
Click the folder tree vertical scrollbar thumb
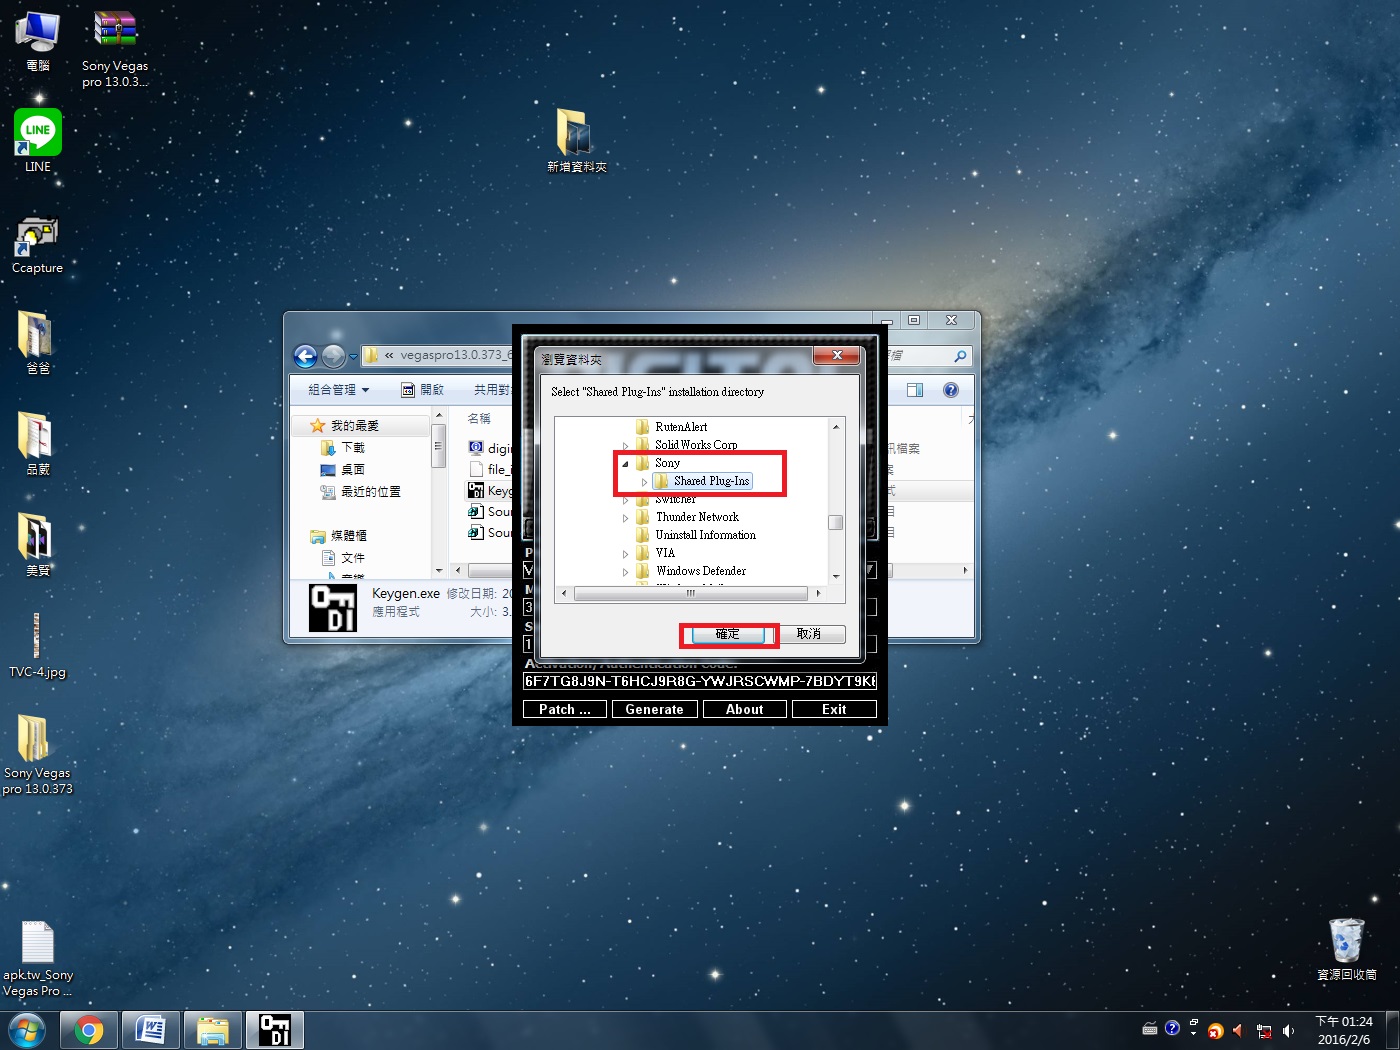coord(836,522)
